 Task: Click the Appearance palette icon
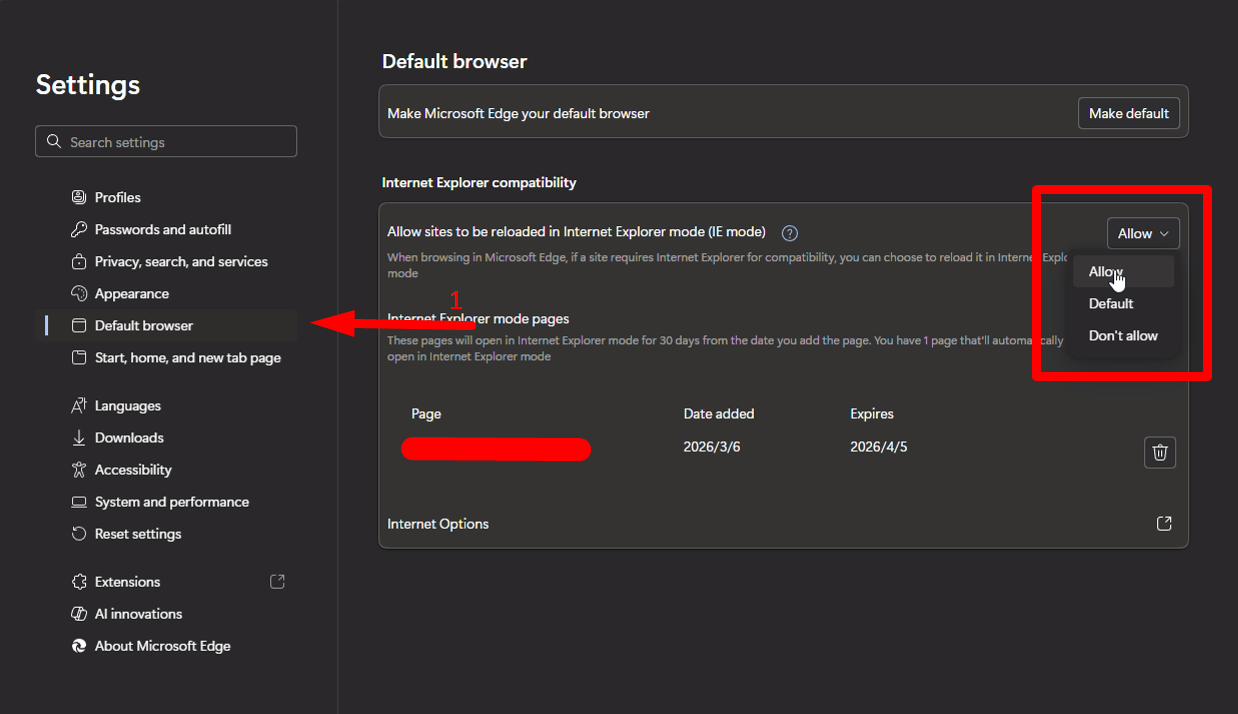pyautogui.click(x=79, y=293)
